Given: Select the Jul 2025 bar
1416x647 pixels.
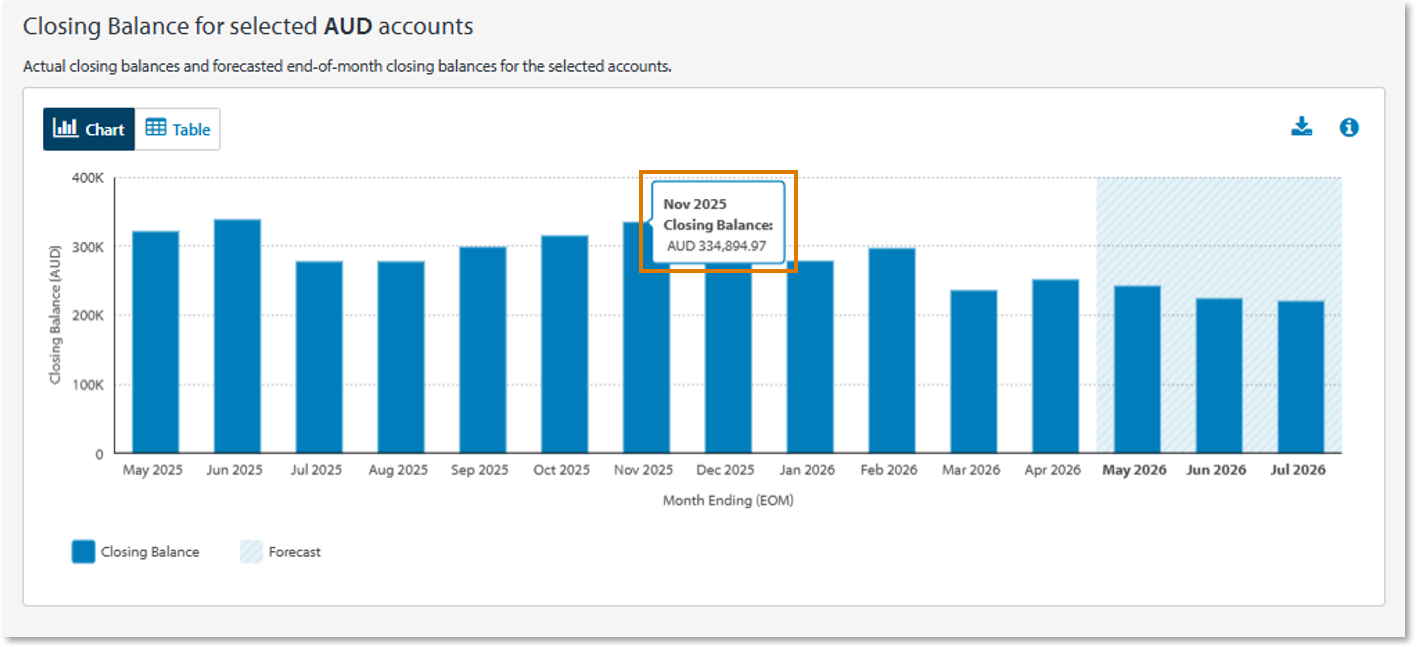Looking at the screenshot, I should click(319, 357).
